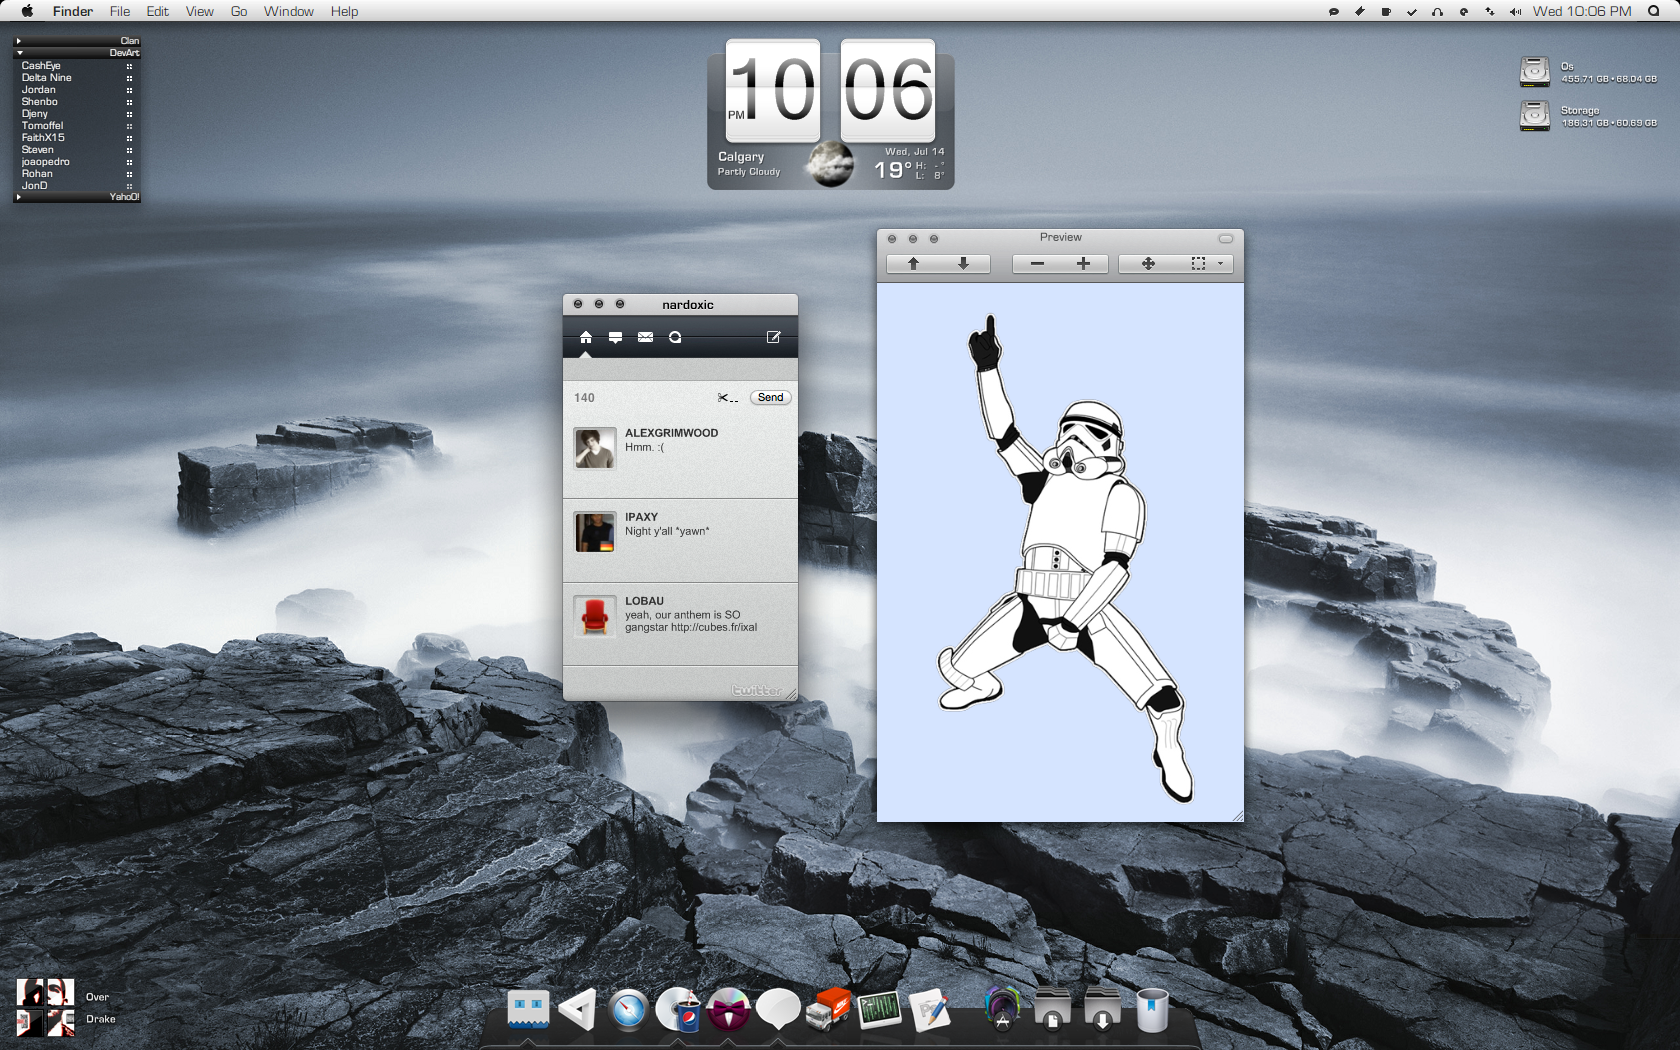Open the white chat bubble app in dock
Viewport: 1680px width, 1050px height.
pyautogui.click(x=778, y=1009)
